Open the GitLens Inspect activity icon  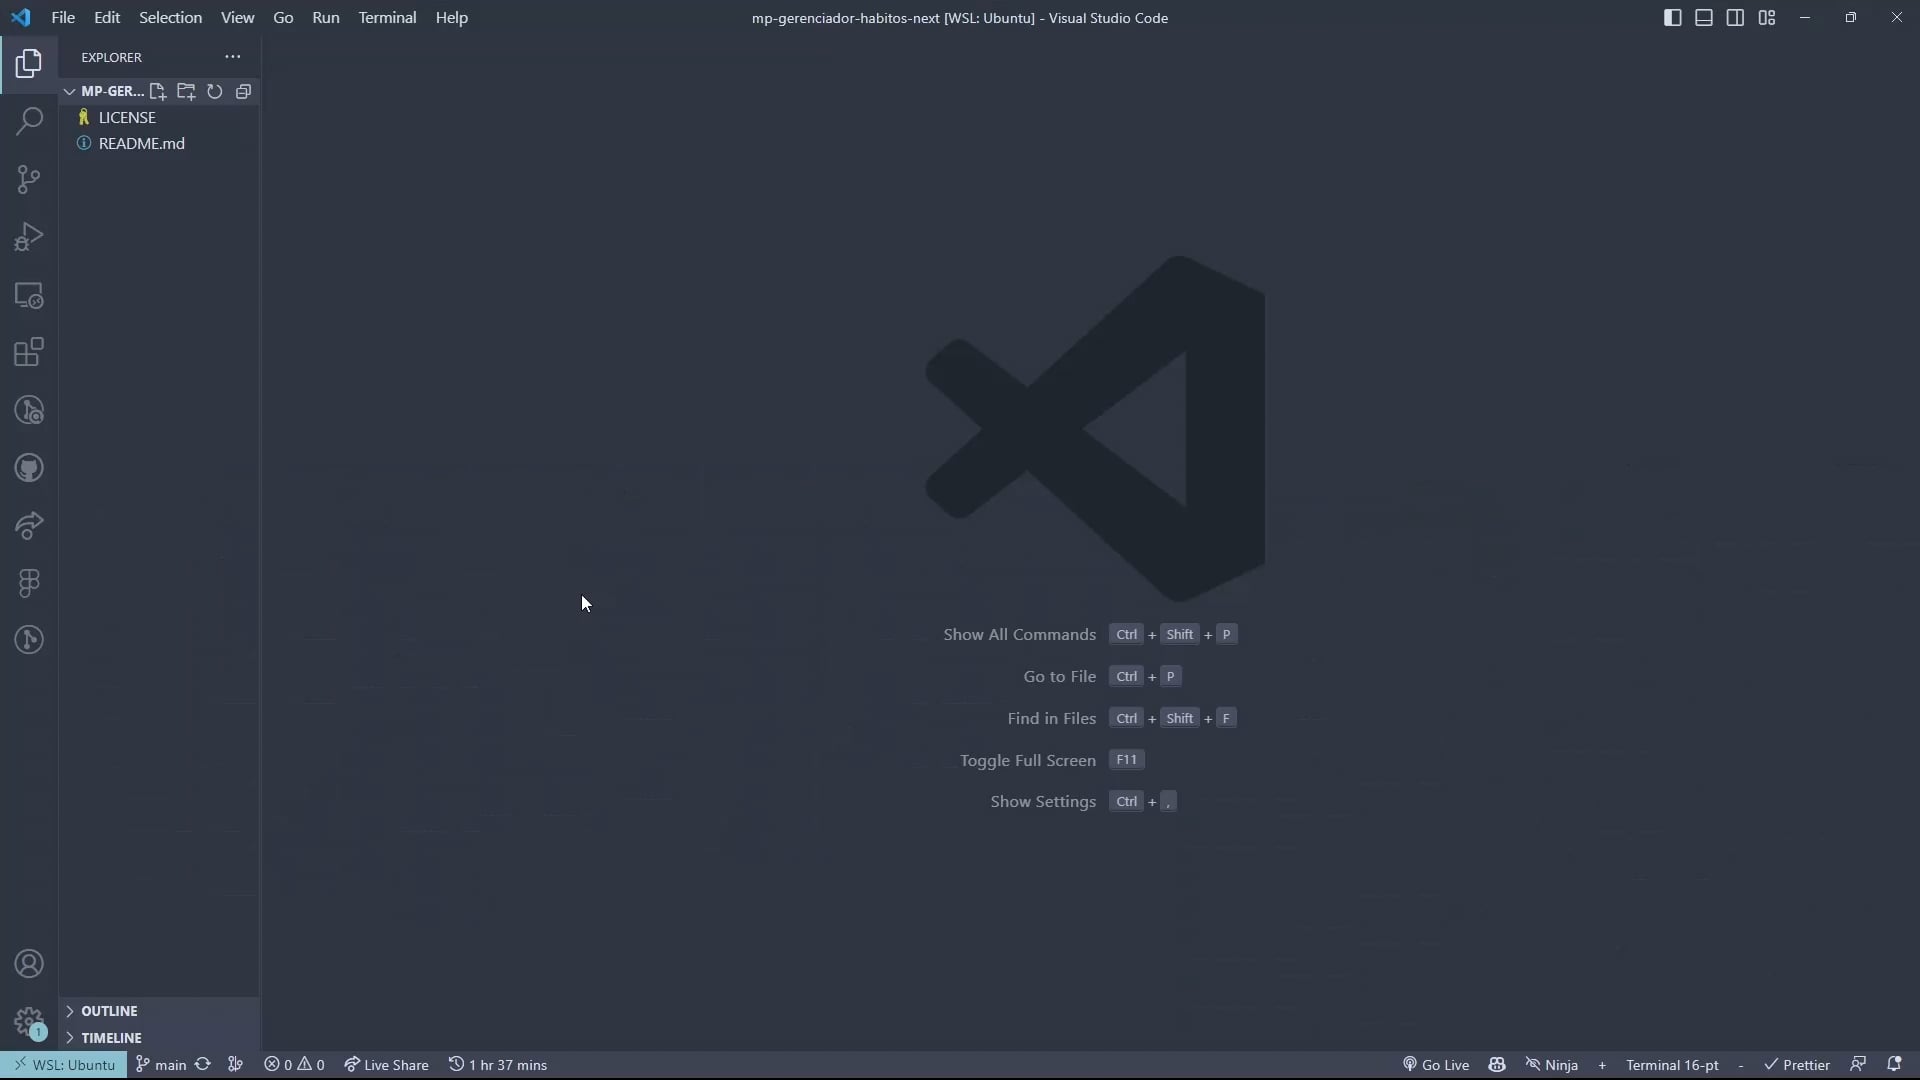pyautogui.click(x=29, y=410)
